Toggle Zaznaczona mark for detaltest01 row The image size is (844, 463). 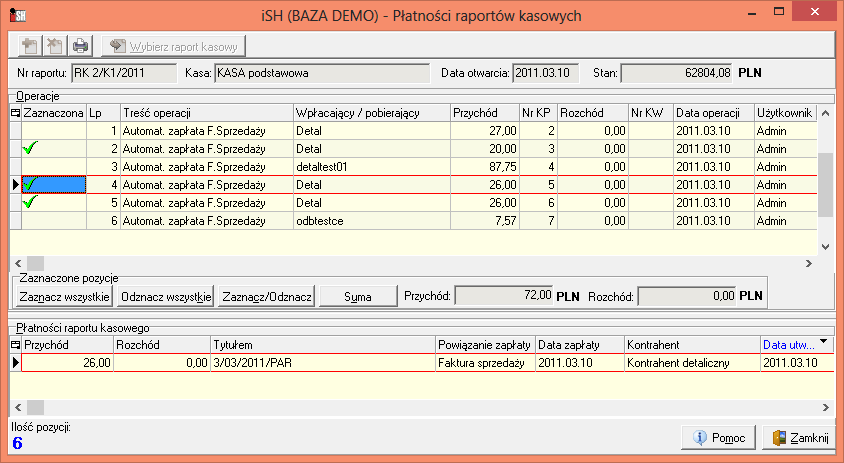[54, 167]
